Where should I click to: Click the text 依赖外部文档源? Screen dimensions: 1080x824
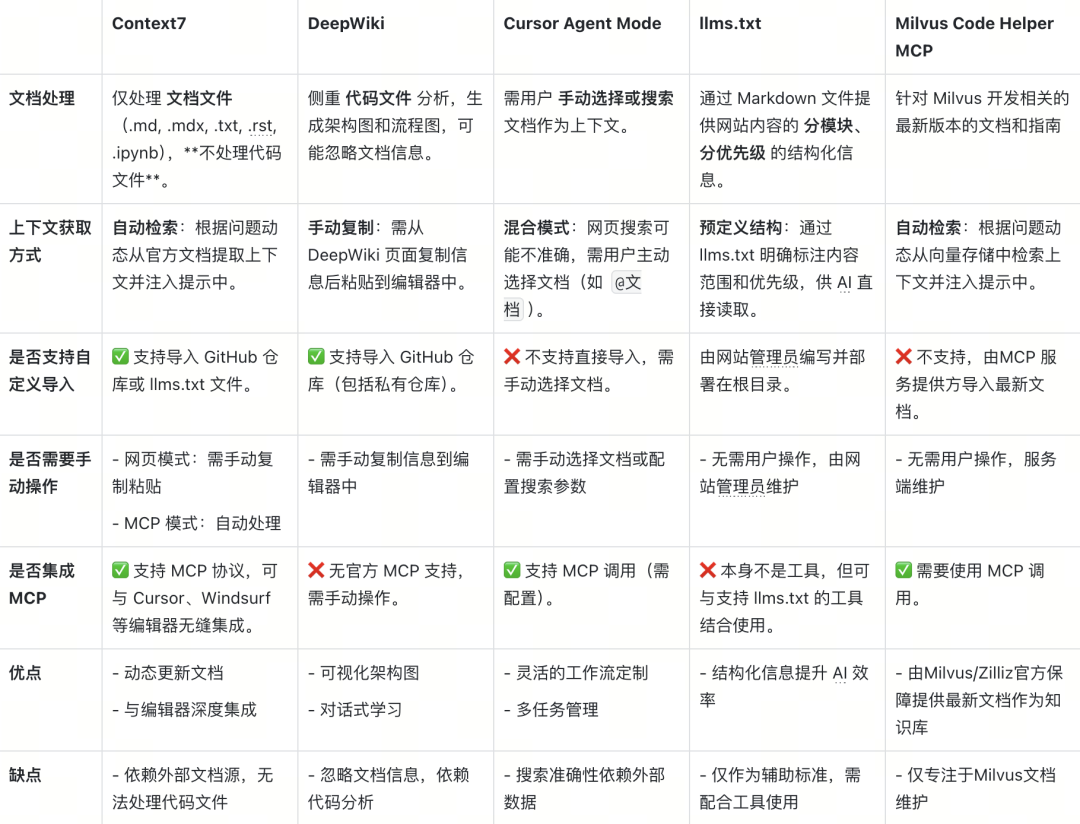[x=182, y=775]
